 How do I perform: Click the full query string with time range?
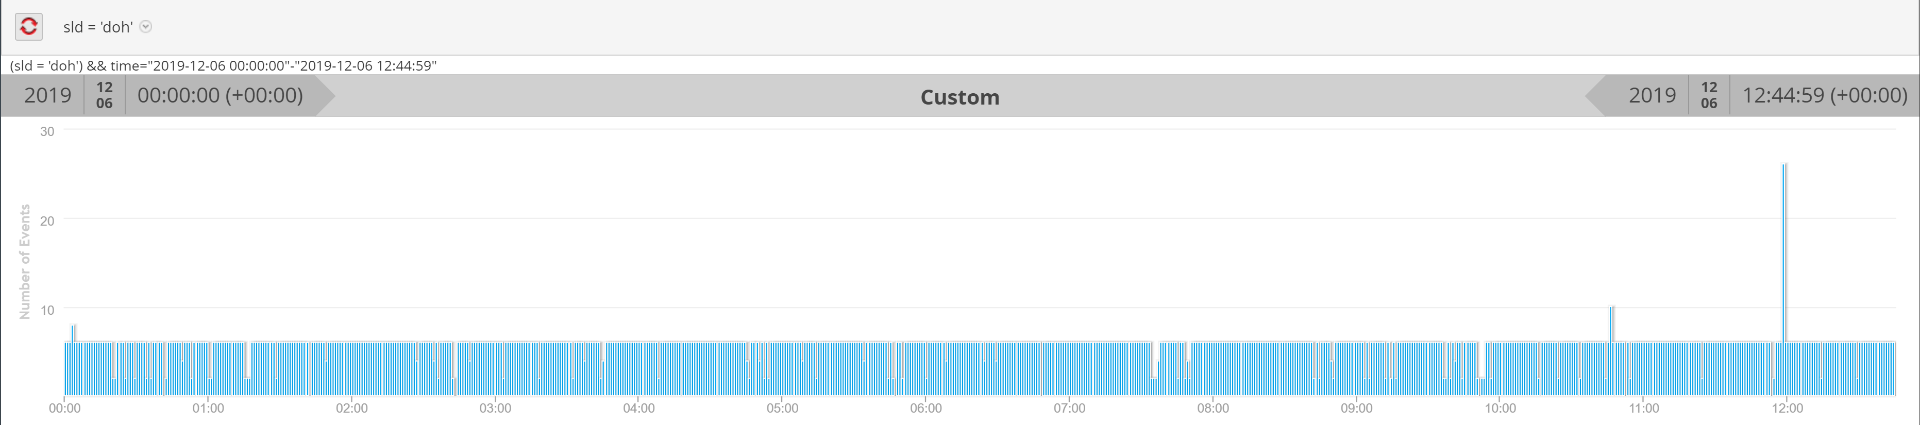(x=223, y=66)
